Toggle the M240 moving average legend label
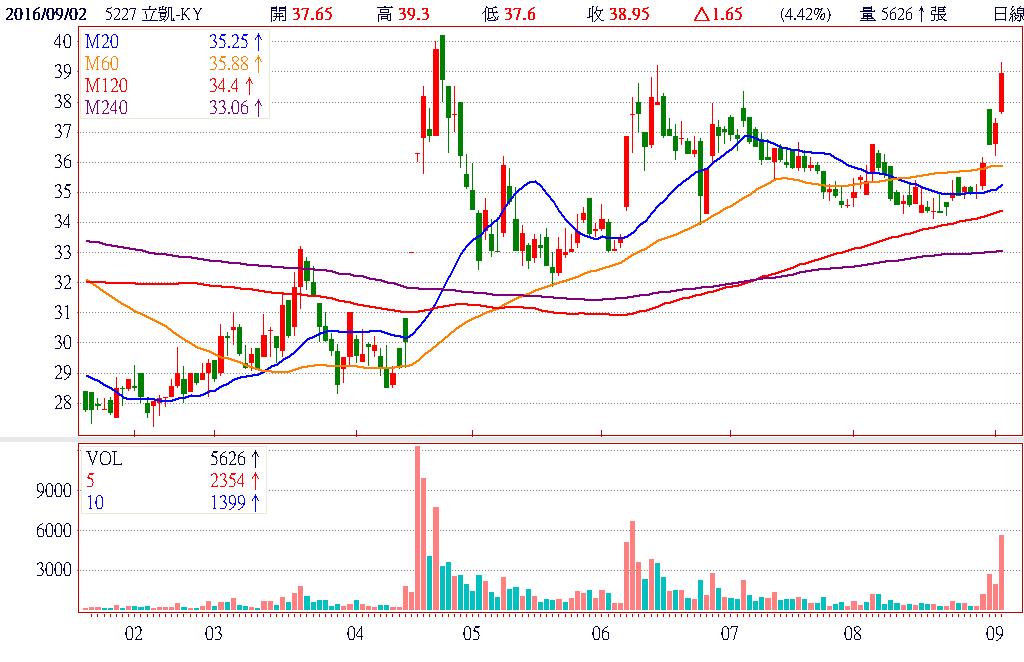 (107, 108)
